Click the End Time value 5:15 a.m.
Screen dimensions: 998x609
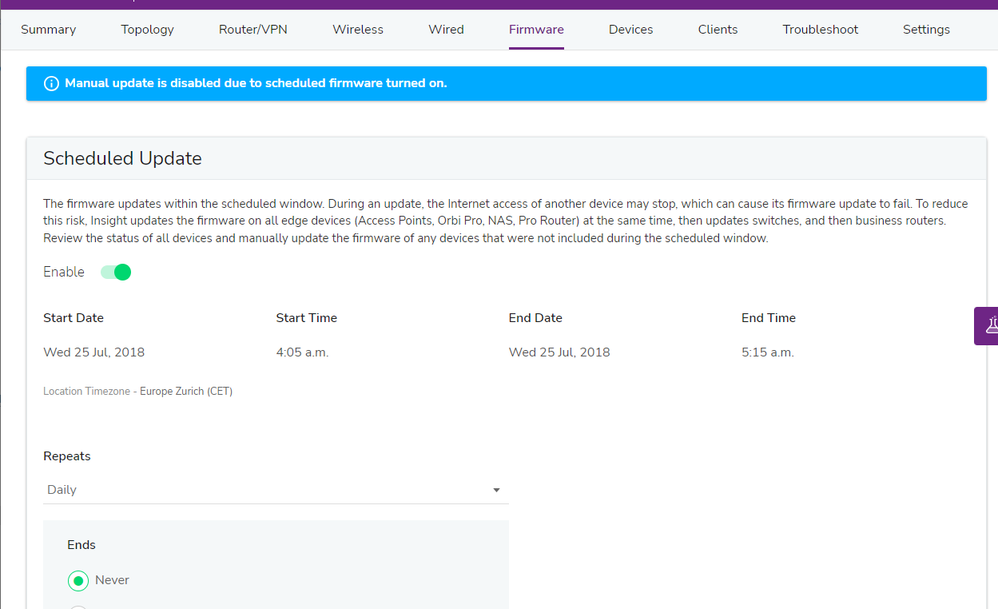pyautogui.click(x=768, y=352)
